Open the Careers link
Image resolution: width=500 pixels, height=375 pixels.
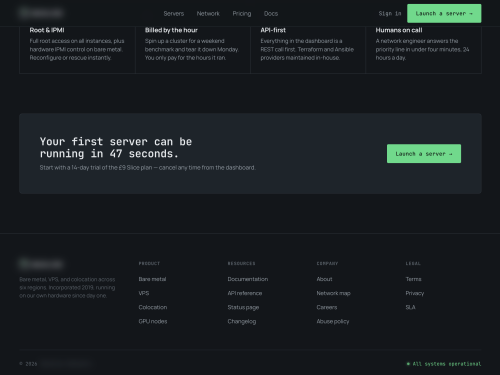pyautogui.click(x=327, y=307)
